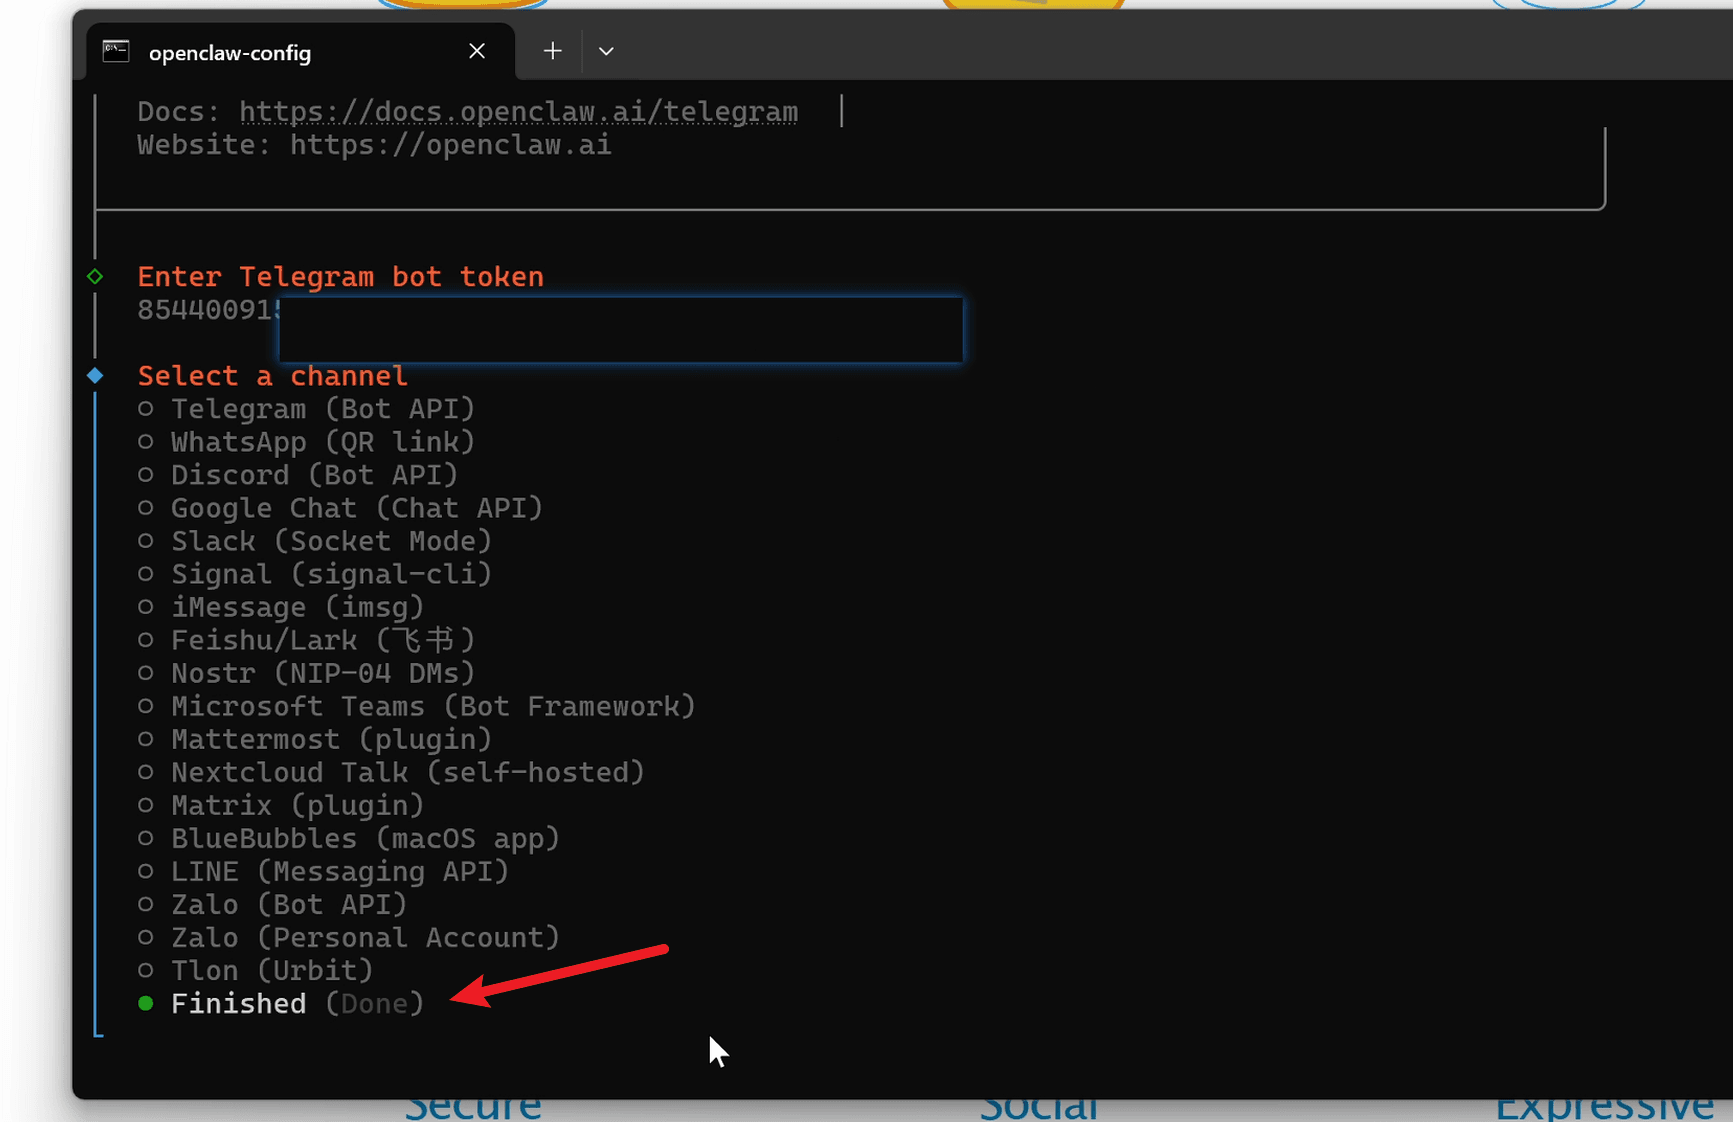Select Nextcloud Talk (self-hosted) option
Viewport: 1733px width, 1122px height.
point(407,772)
